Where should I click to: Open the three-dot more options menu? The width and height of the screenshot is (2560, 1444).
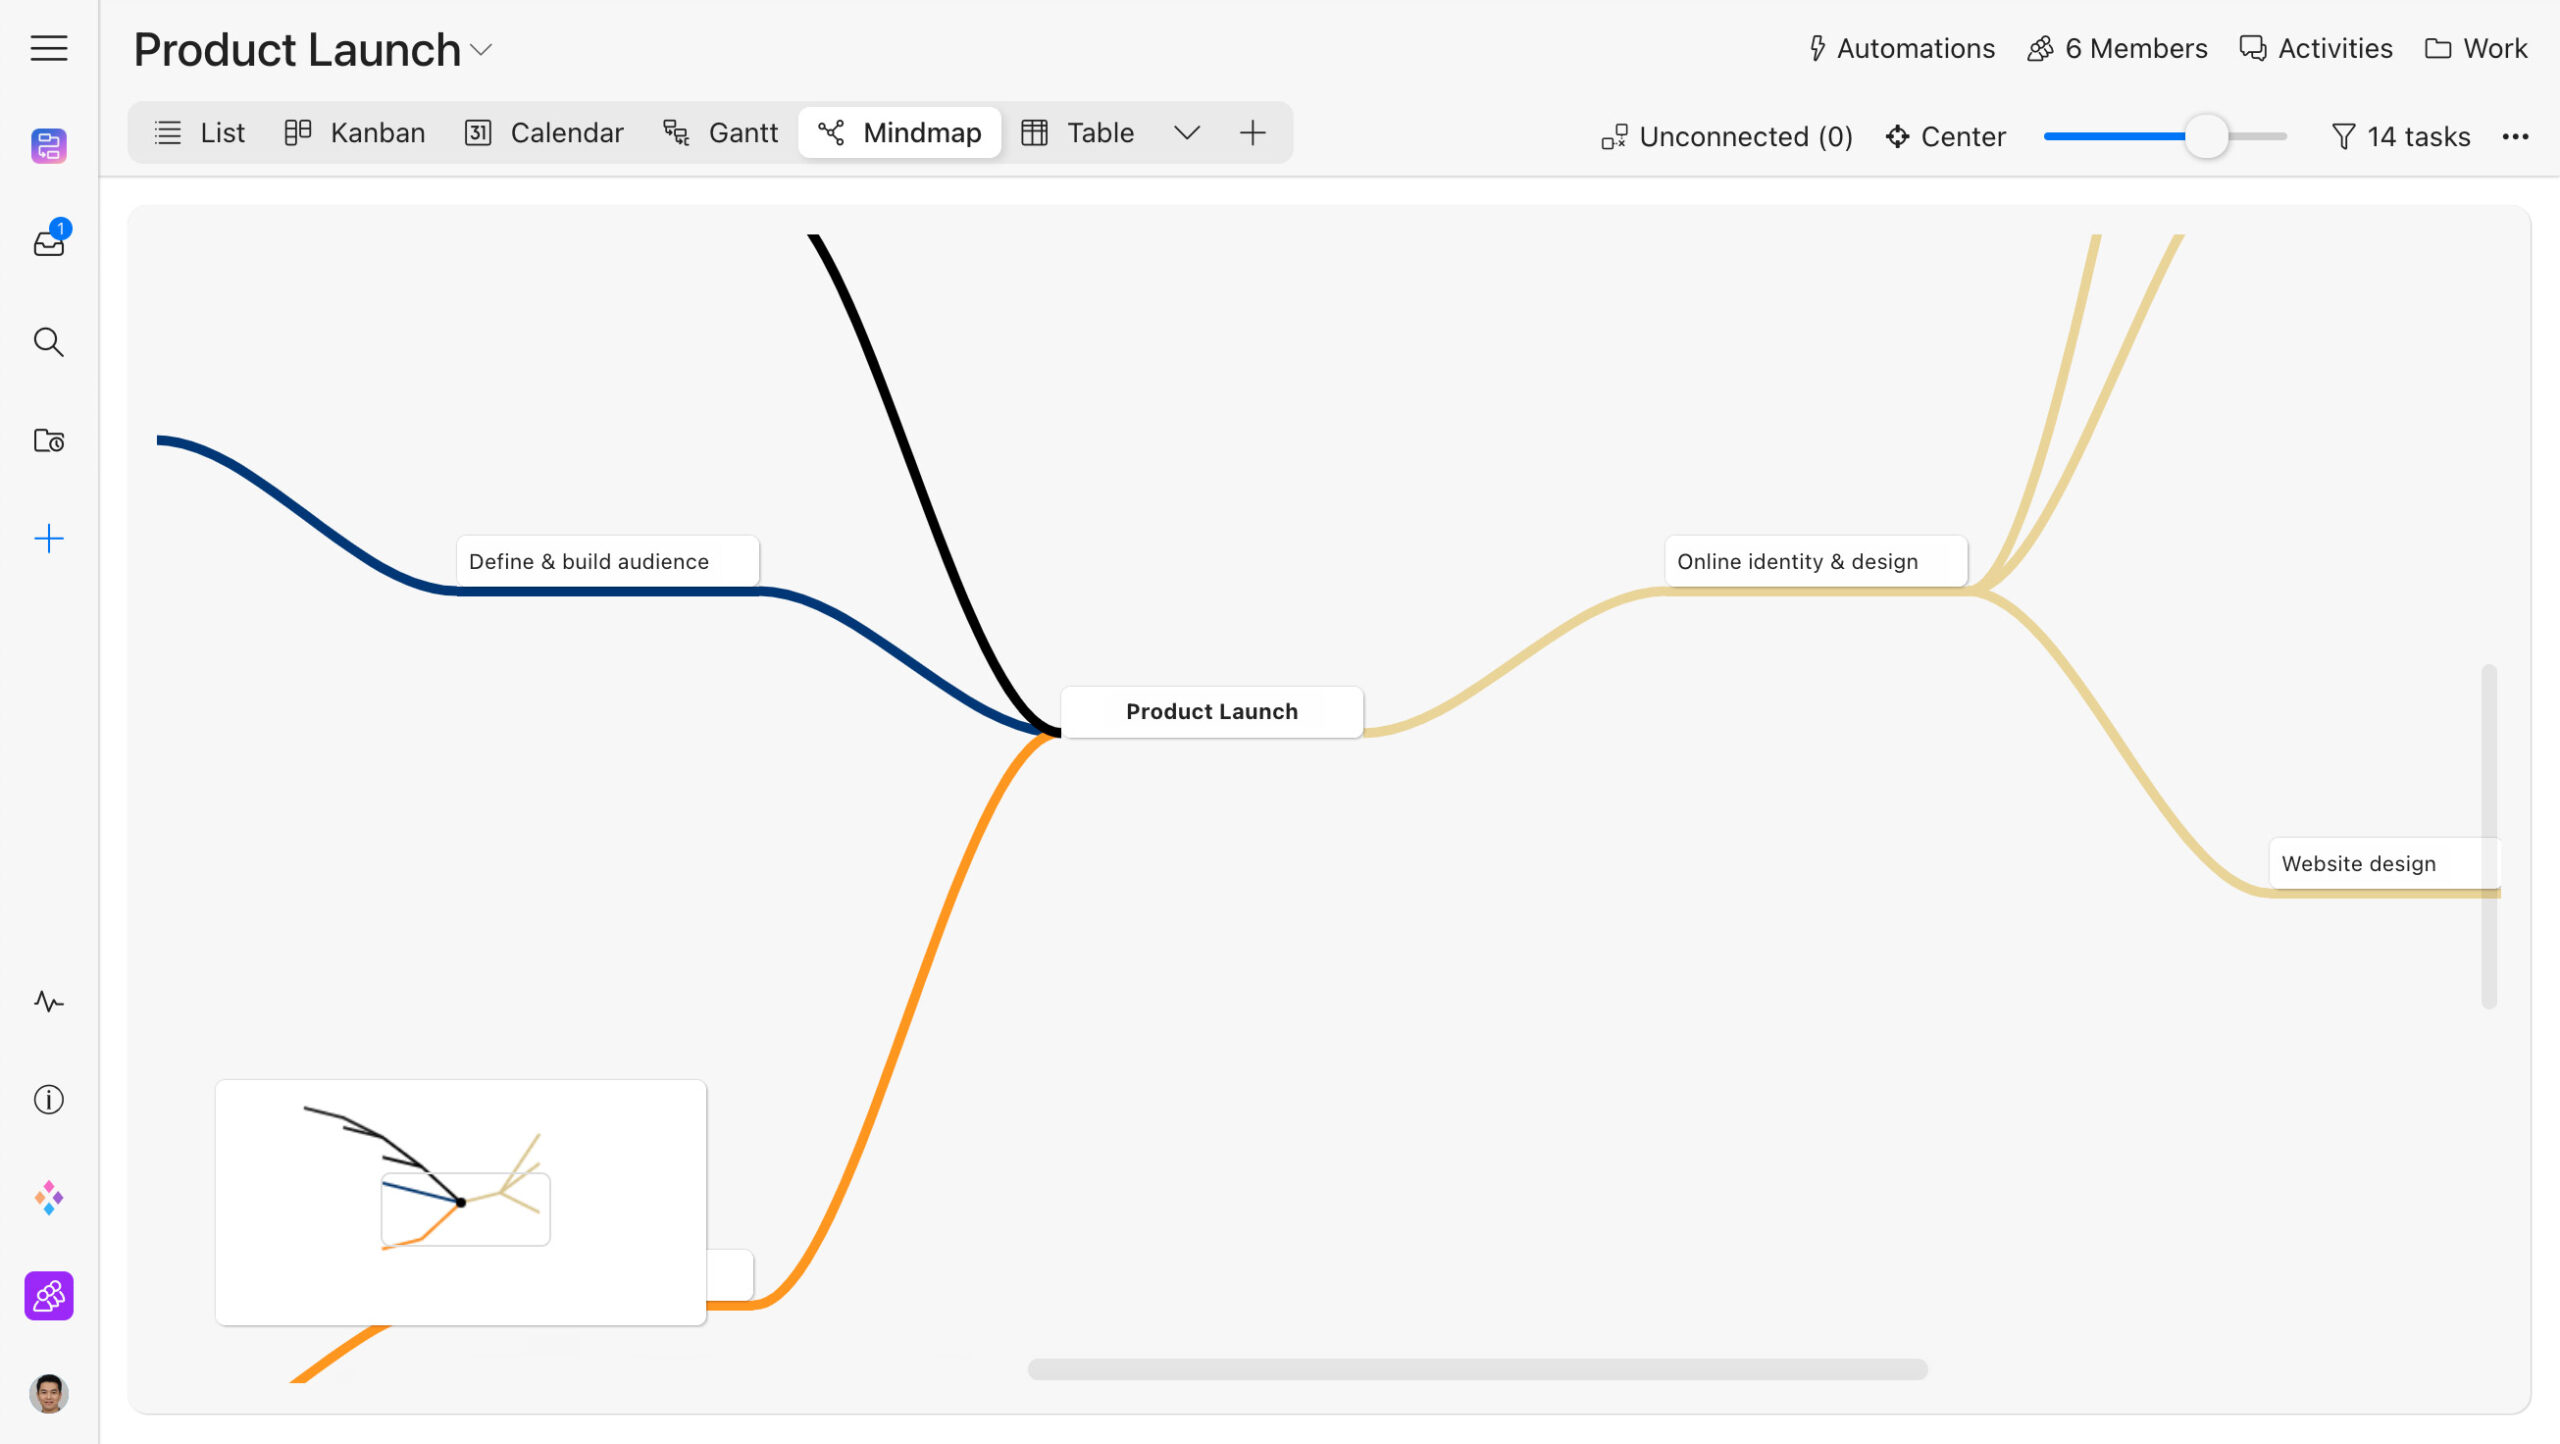point(2515,137)
